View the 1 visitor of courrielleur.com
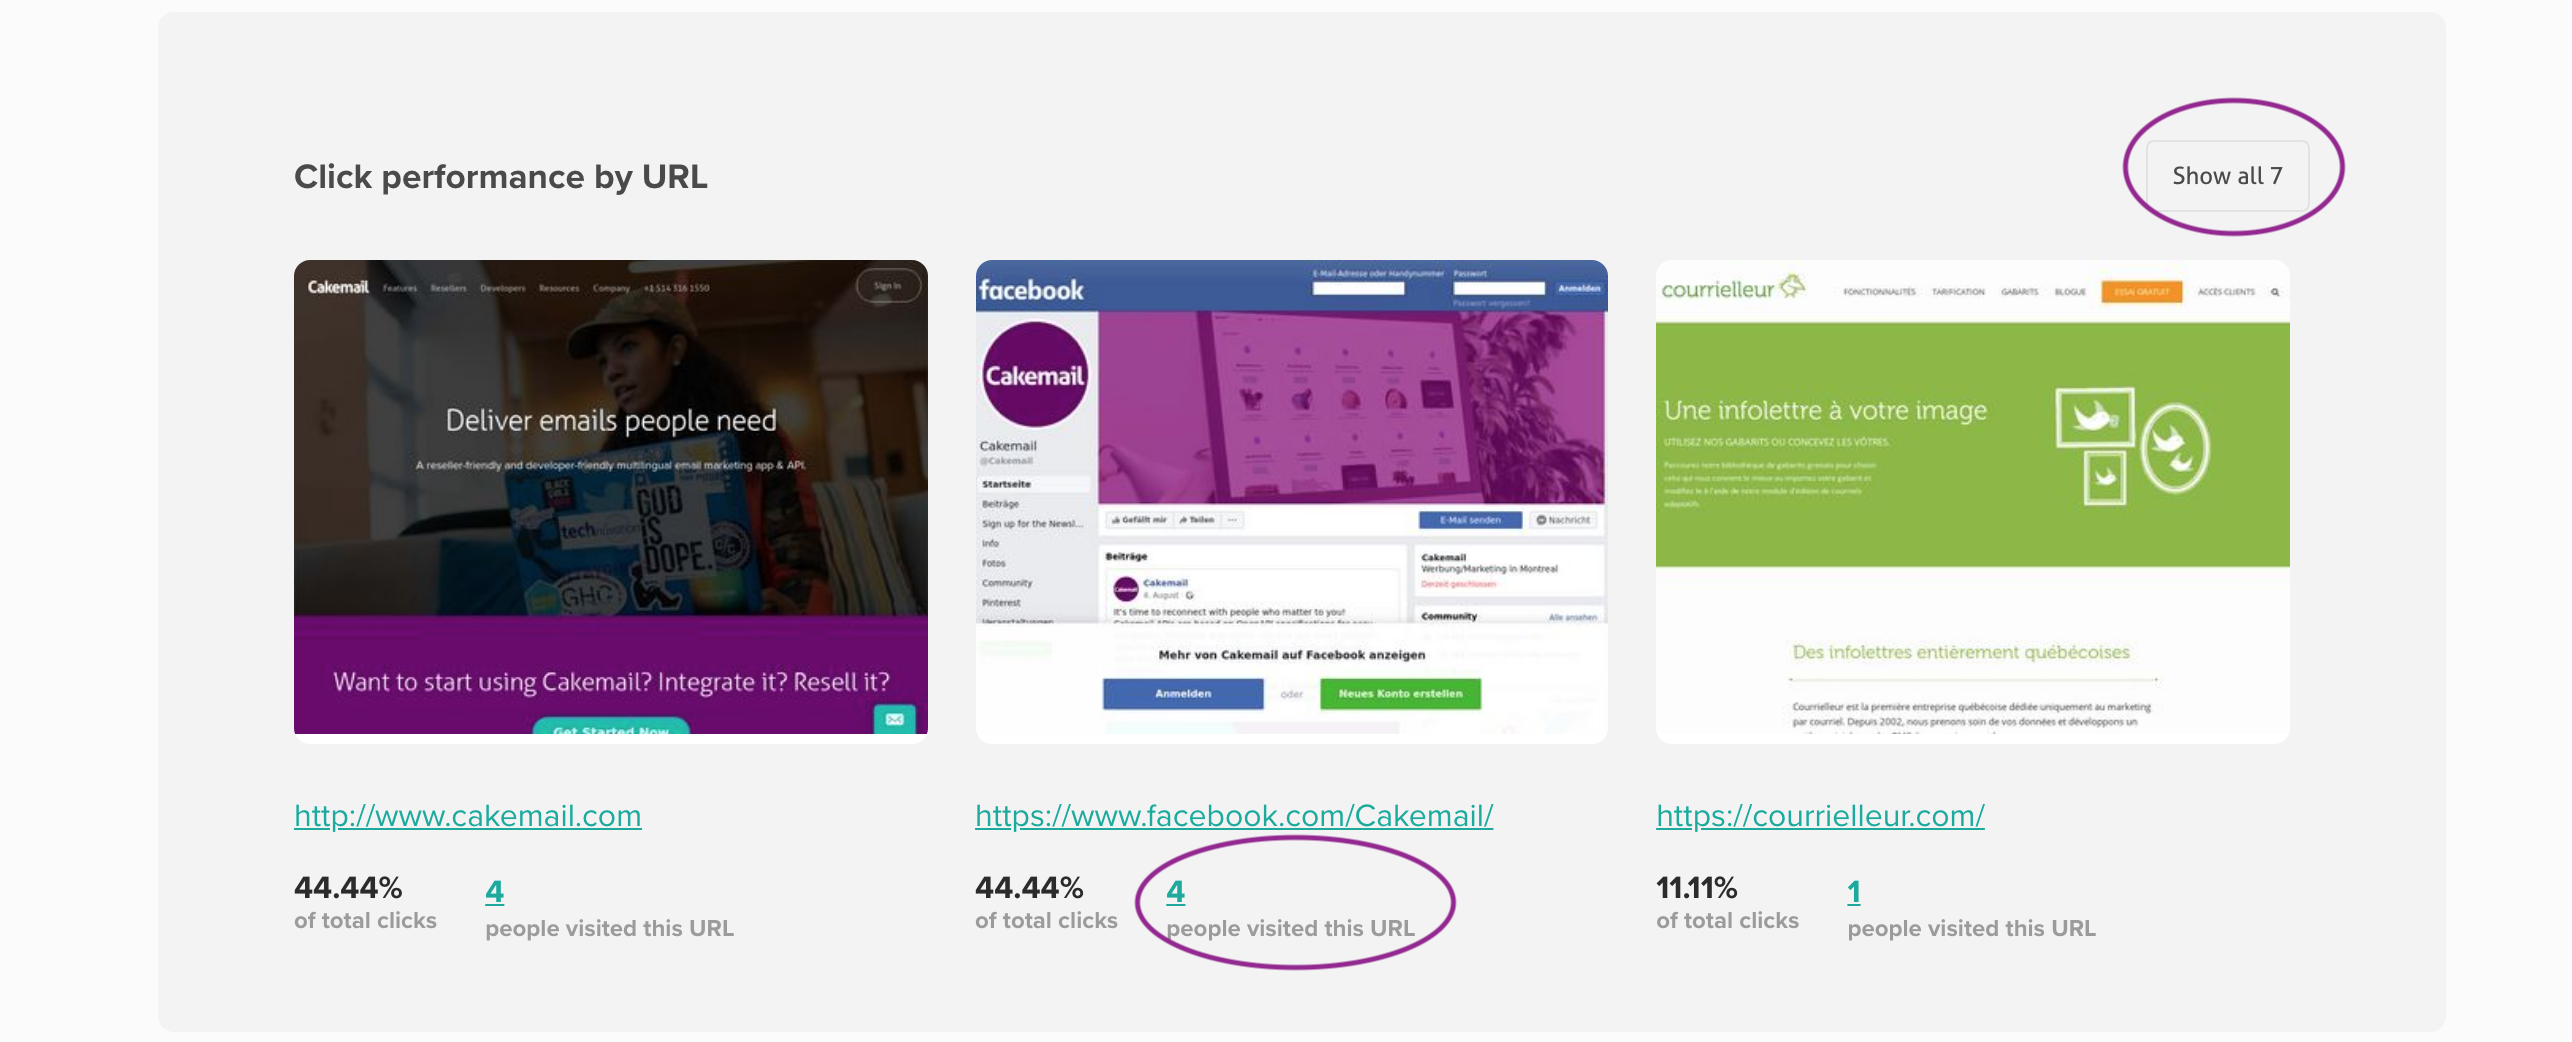 pos(1854,891)
